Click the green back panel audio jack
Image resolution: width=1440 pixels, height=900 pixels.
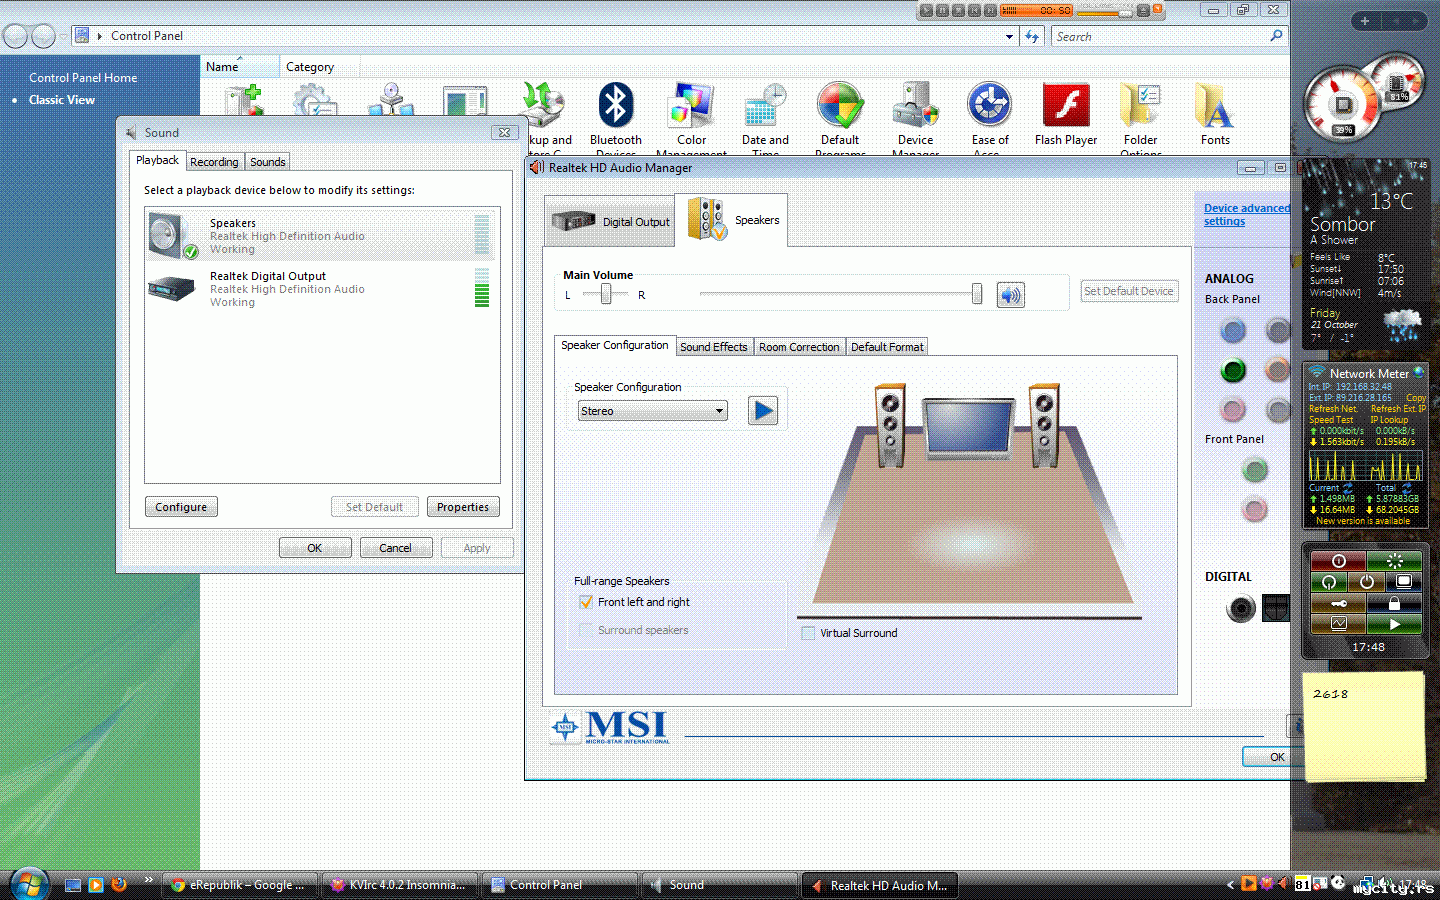[x=1233, y=371]
